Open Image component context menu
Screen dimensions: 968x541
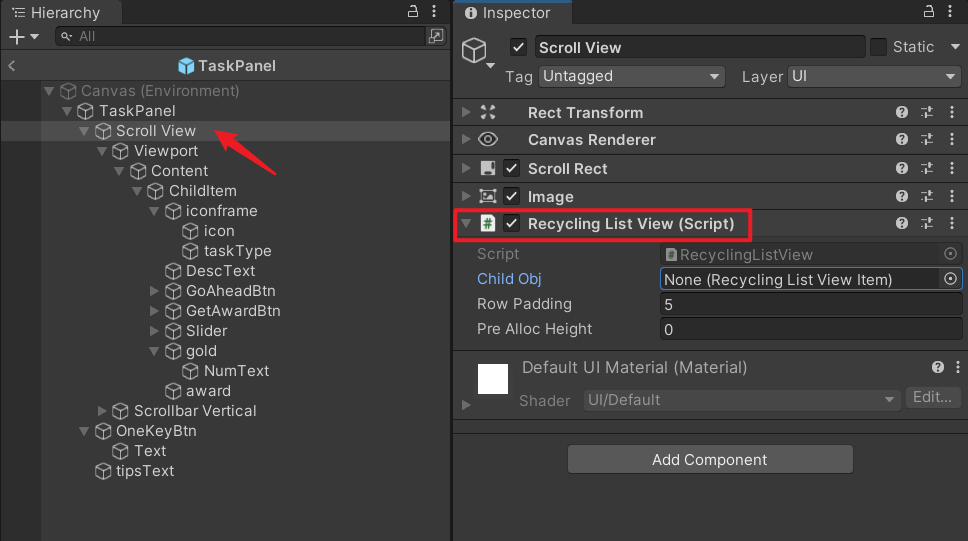point(952,196)
